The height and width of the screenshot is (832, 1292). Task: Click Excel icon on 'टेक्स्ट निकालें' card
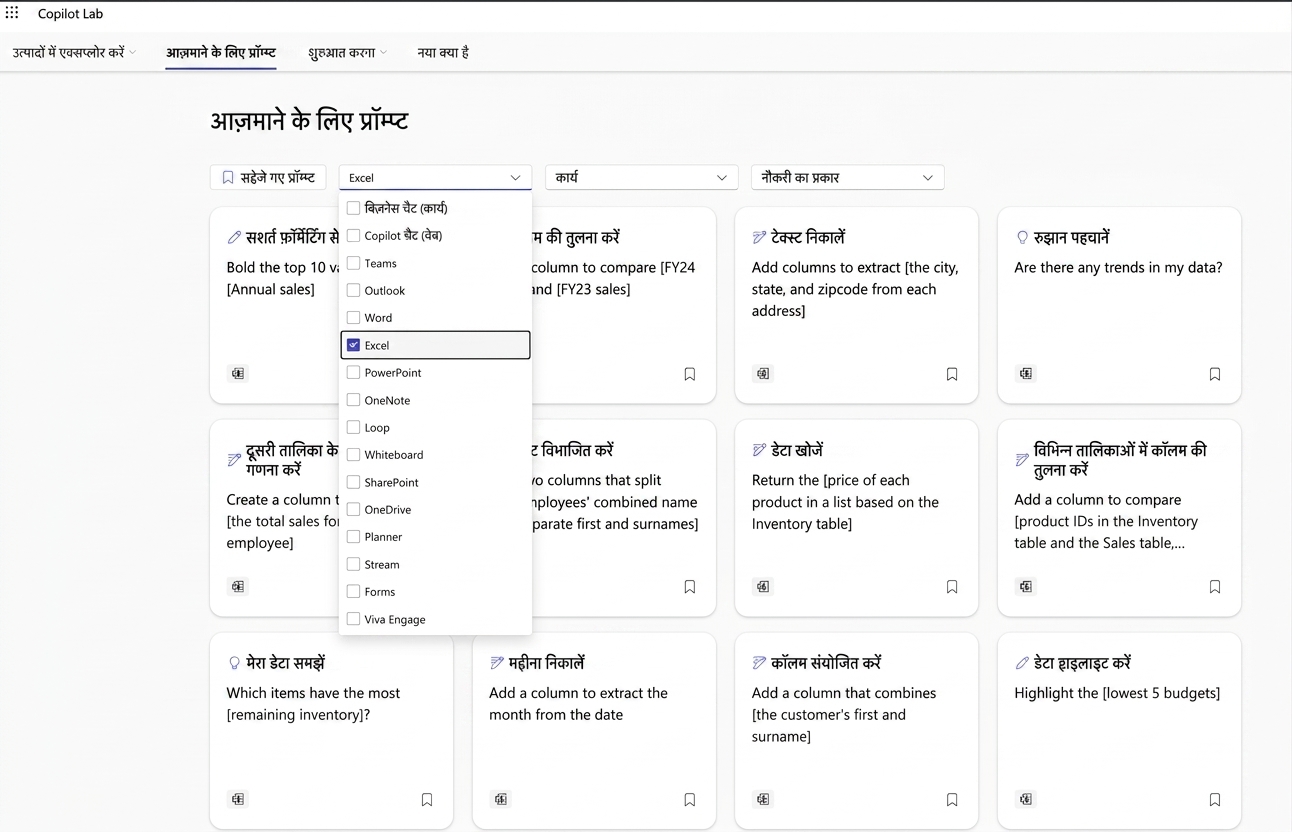(x=763, y=374)
